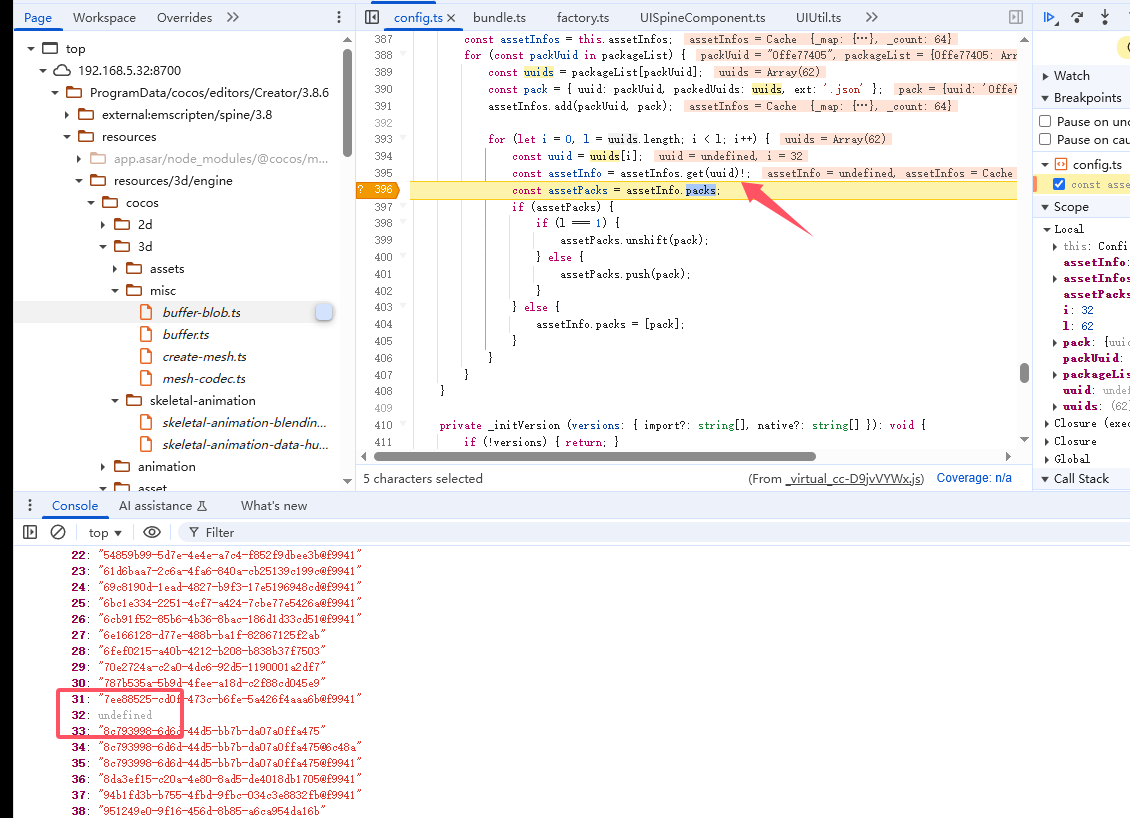Click the file navigator vertical scrollbar

[x=347, y=102]
